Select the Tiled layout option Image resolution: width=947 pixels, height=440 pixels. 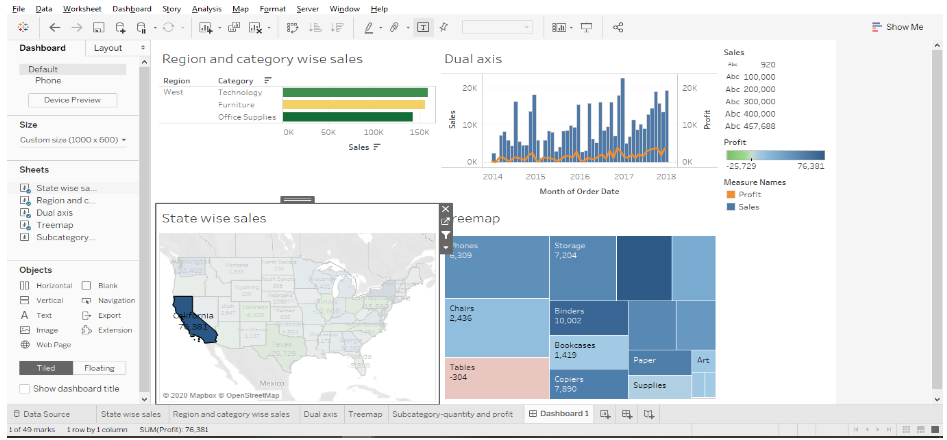point(45,368)
